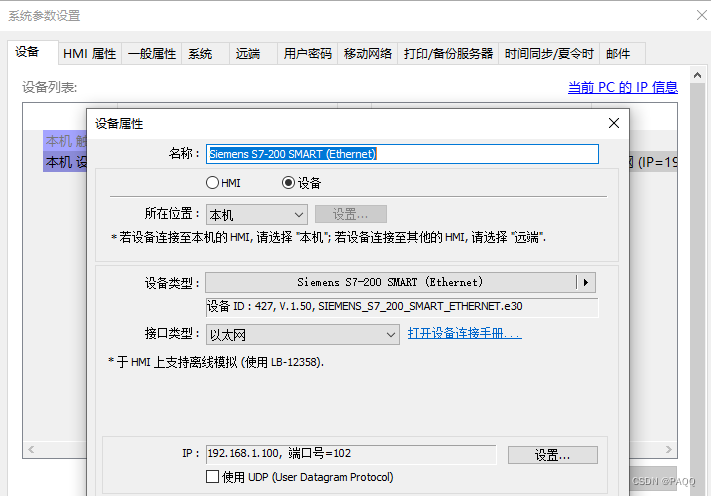Open the 时间同步/夏令时 tab
Viewport: 711px width, 496px height.
click(x=549, y=54)
